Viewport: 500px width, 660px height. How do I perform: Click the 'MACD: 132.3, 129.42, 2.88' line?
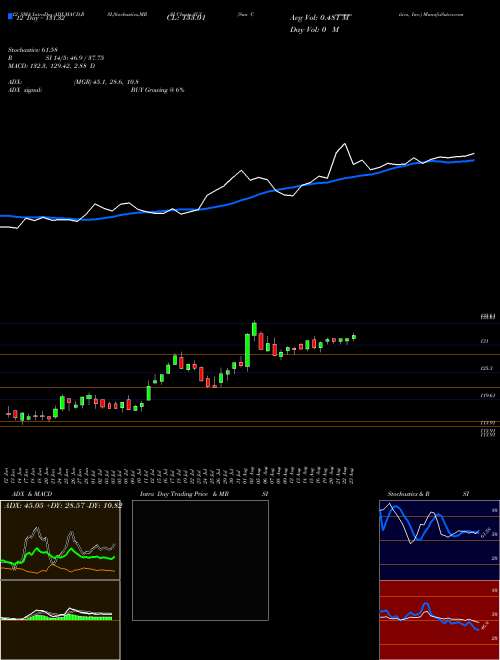(x=52, y=66)
